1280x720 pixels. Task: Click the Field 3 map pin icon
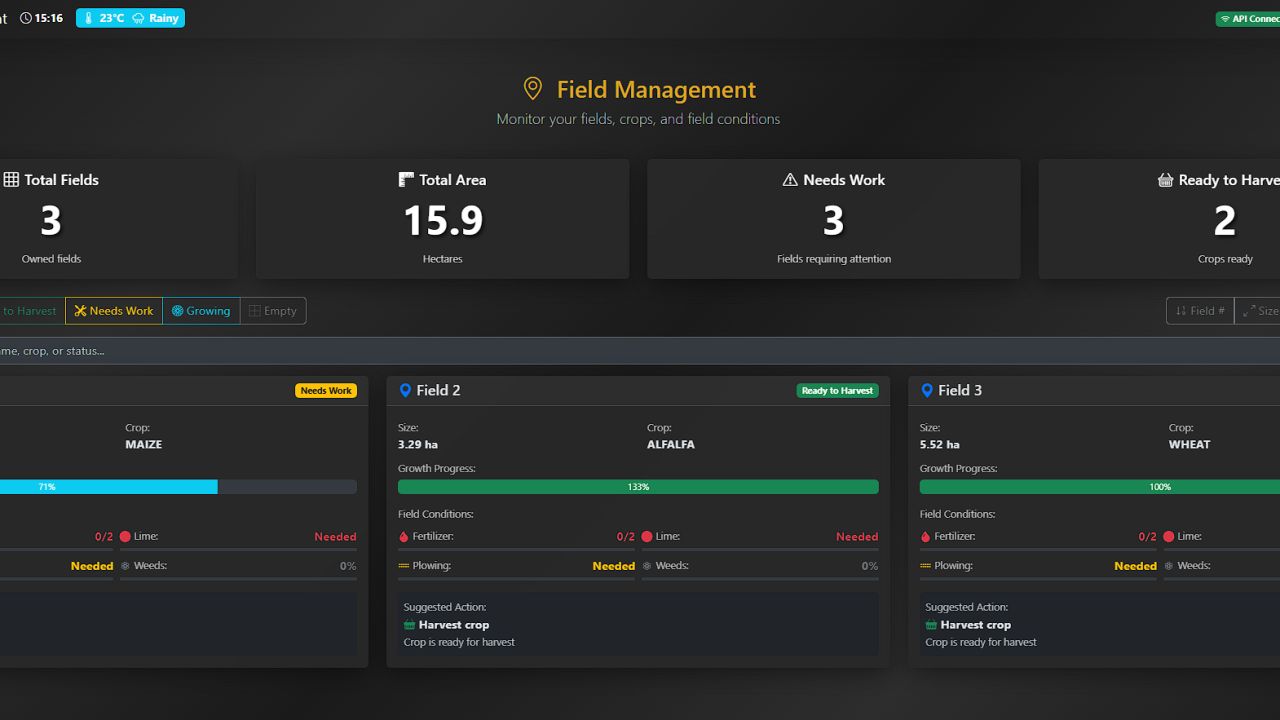click(x=927, y=390)
